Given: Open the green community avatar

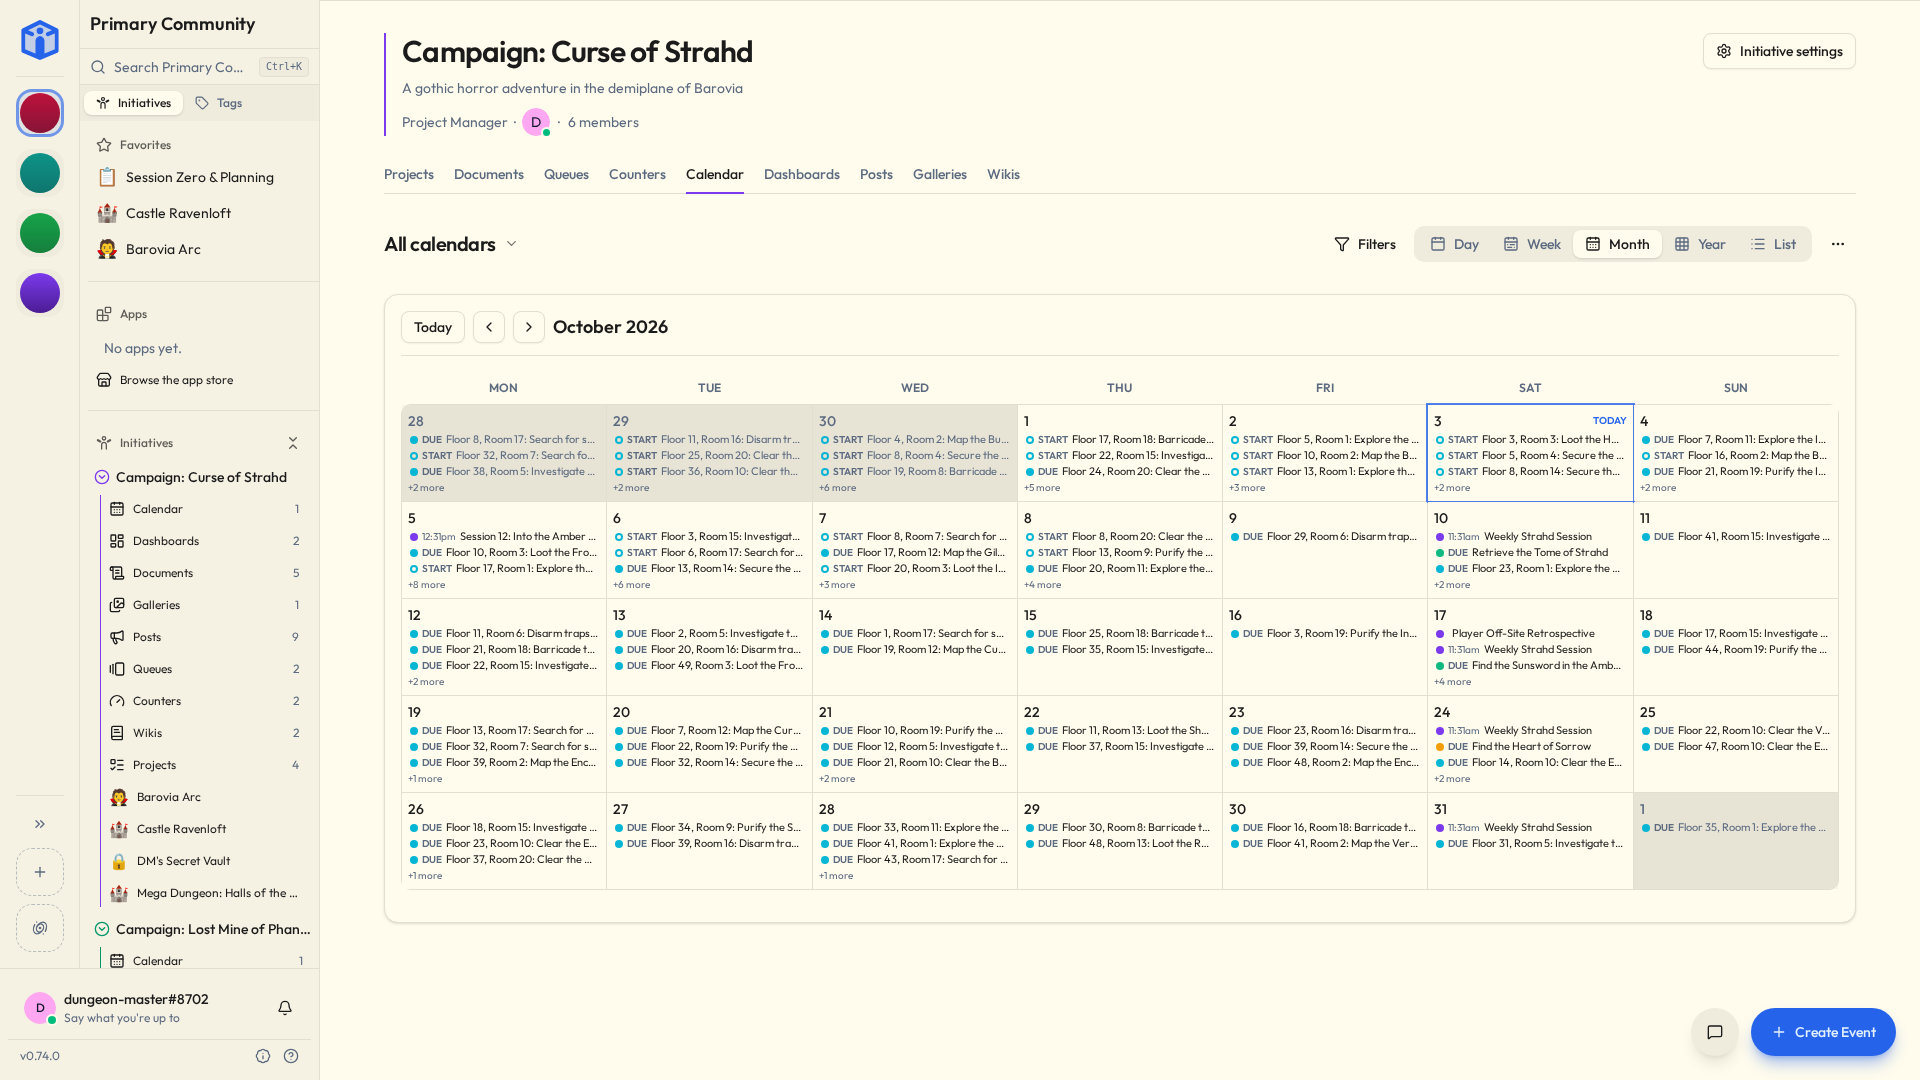Looking at the screenshot, I should (40, 233).
